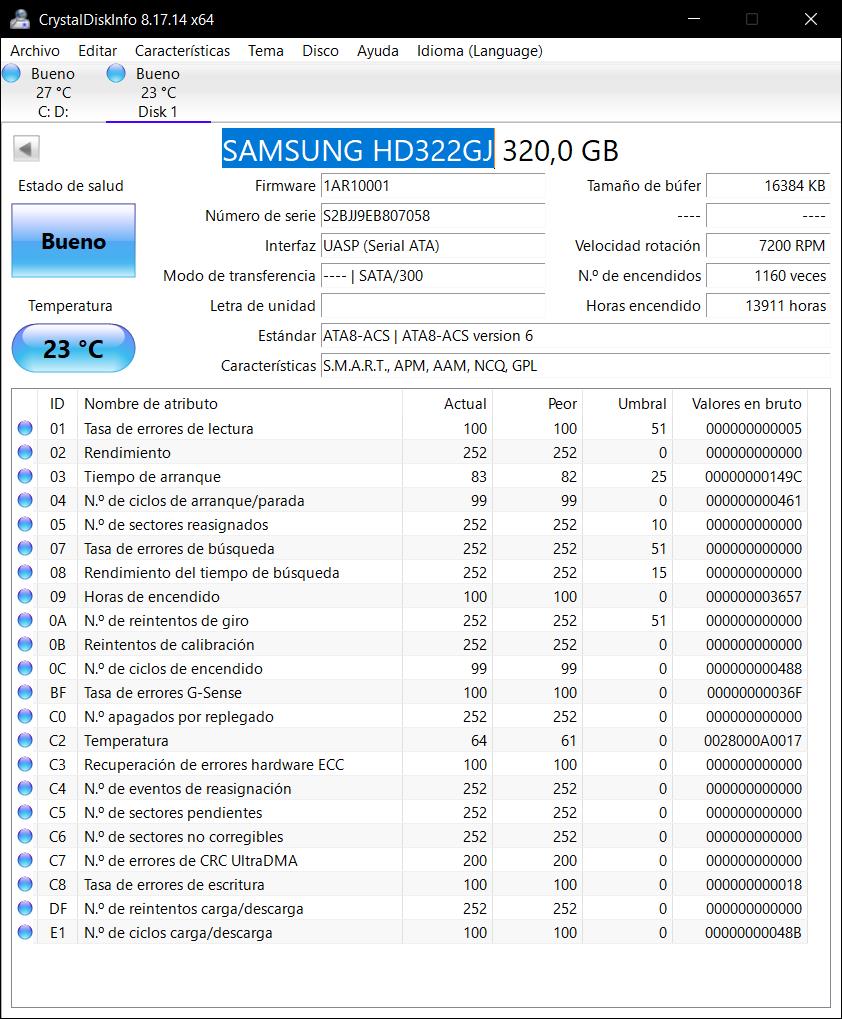Click the ID column header
842x1019 pixels.
tap(57, 404)
